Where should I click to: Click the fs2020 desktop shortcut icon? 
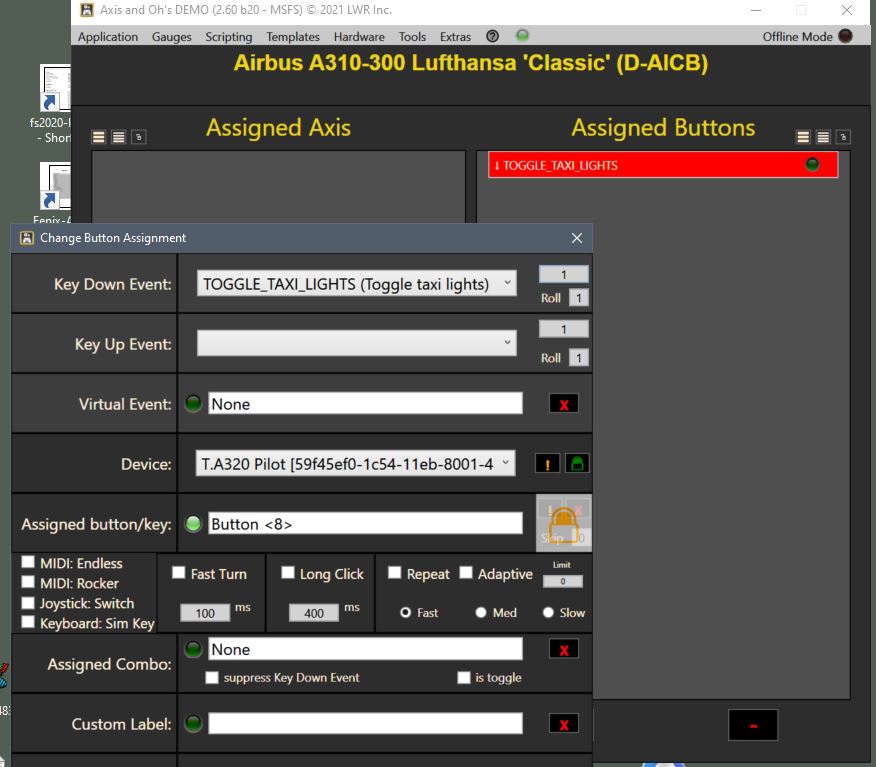coord(55,88)
